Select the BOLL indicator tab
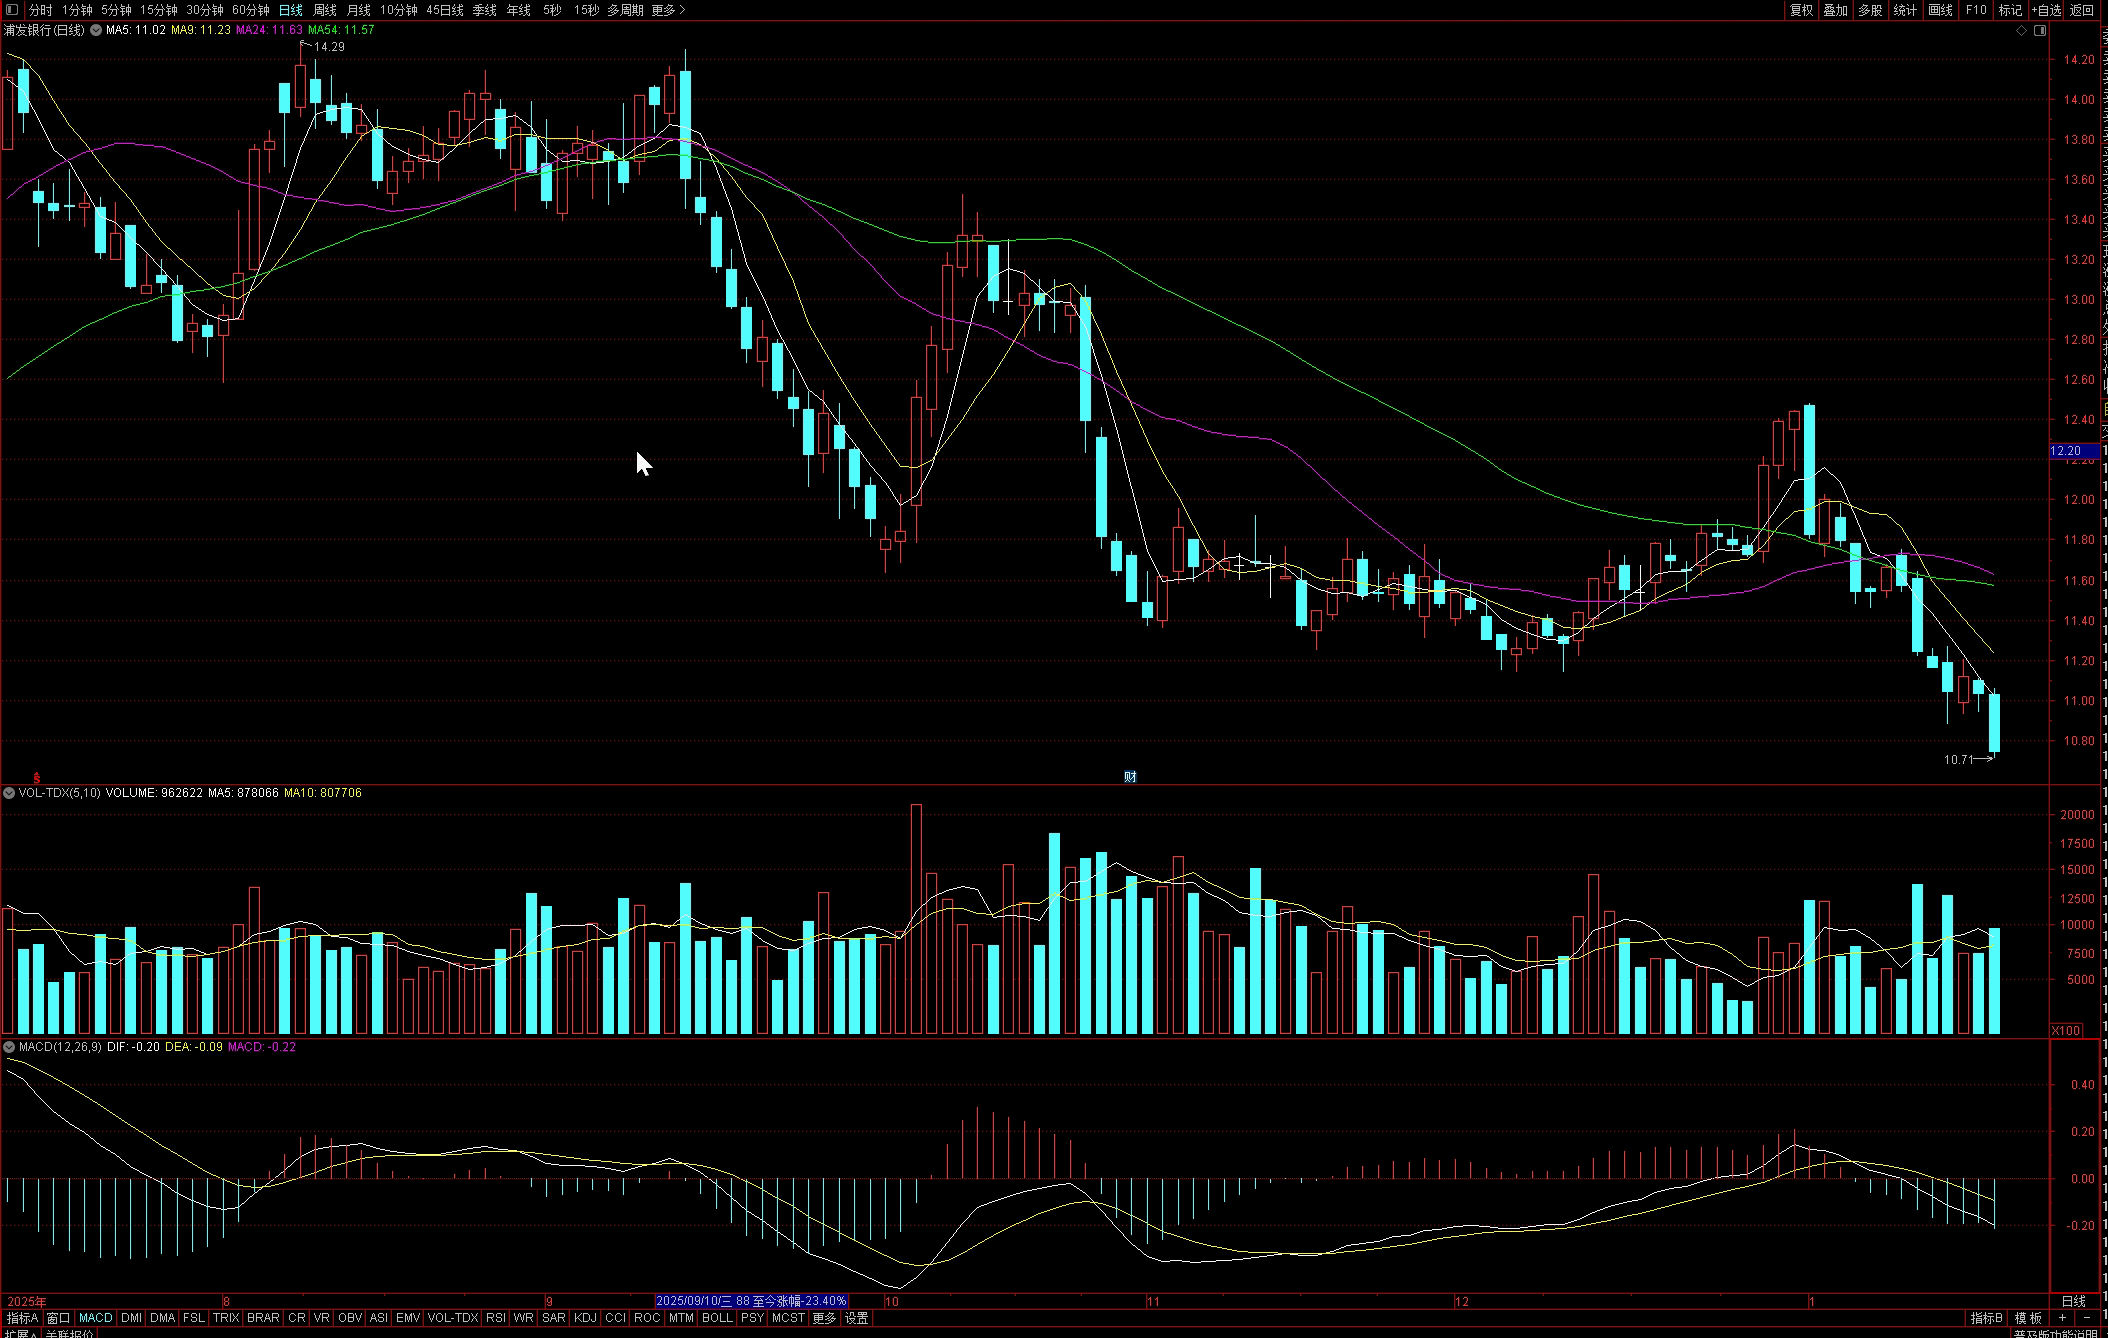Image resolution: width=2108 pixels, height=1338 pixels. point(716,1318)
